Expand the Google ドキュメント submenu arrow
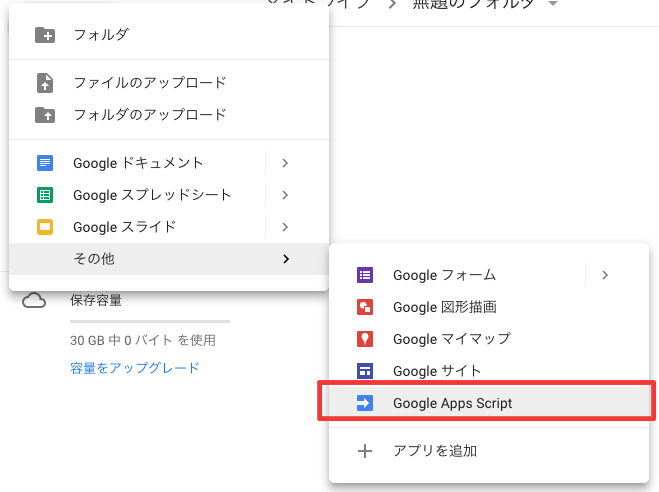 click(x=285, y=163)
